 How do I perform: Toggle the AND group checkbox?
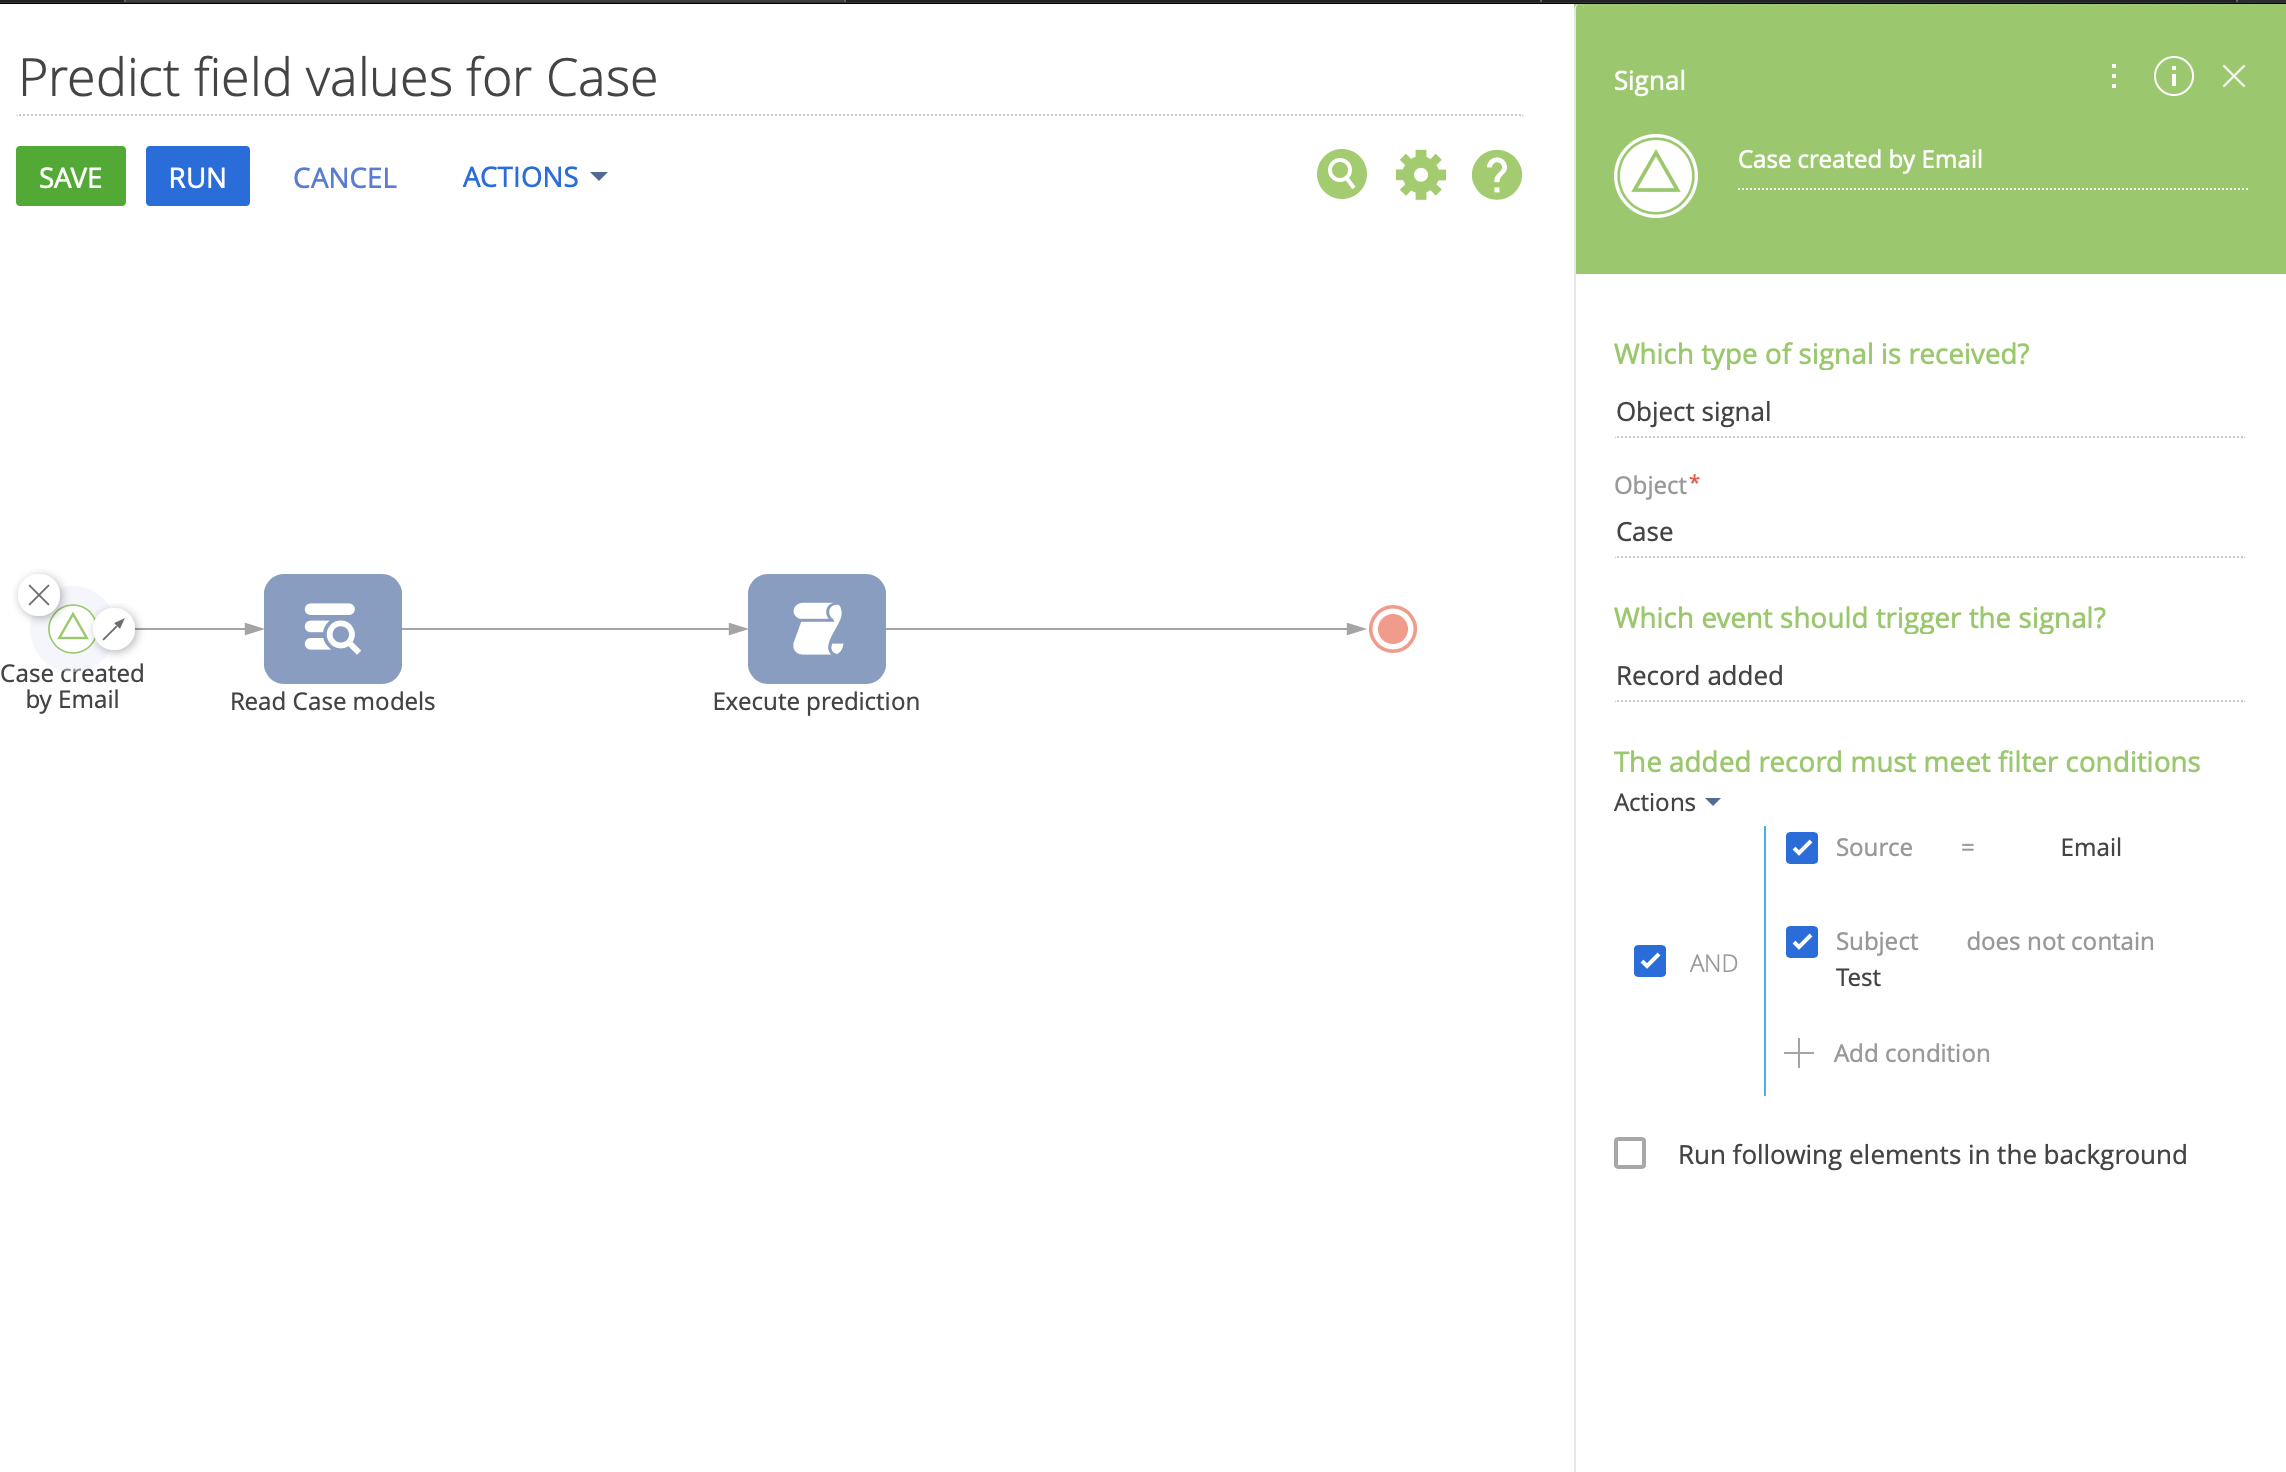pyautogui.click(x=1650, y=962)
